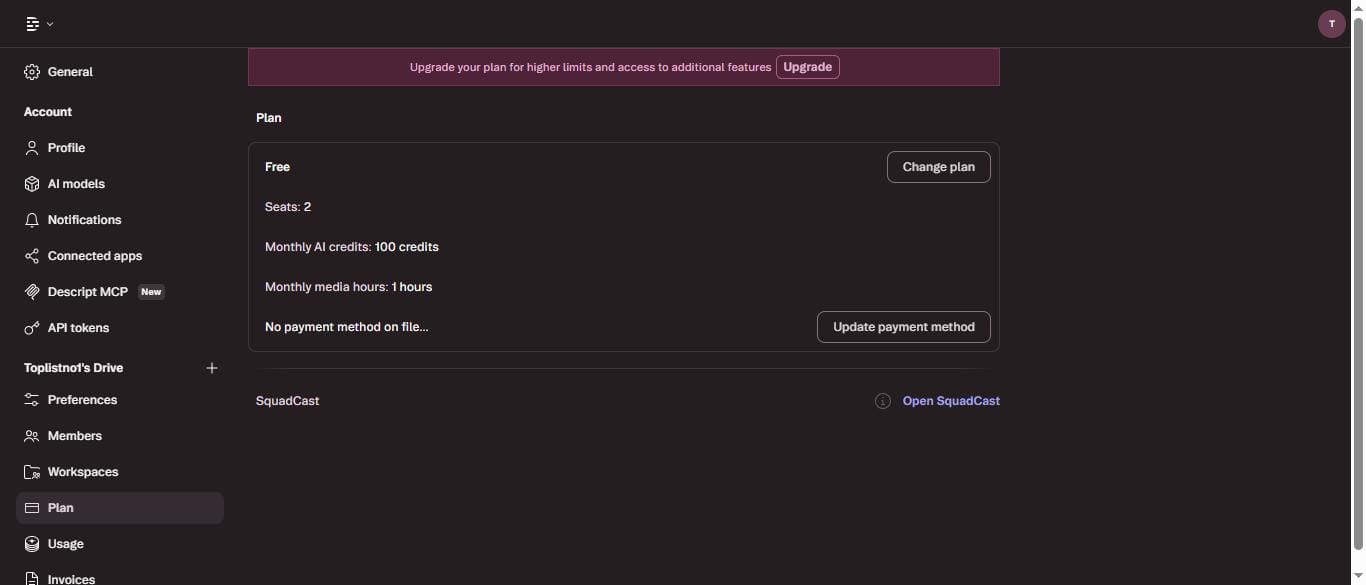Viewport: 1366px width, 585px height.
Task: Click the Free plan name
Action: click(277, 167)
